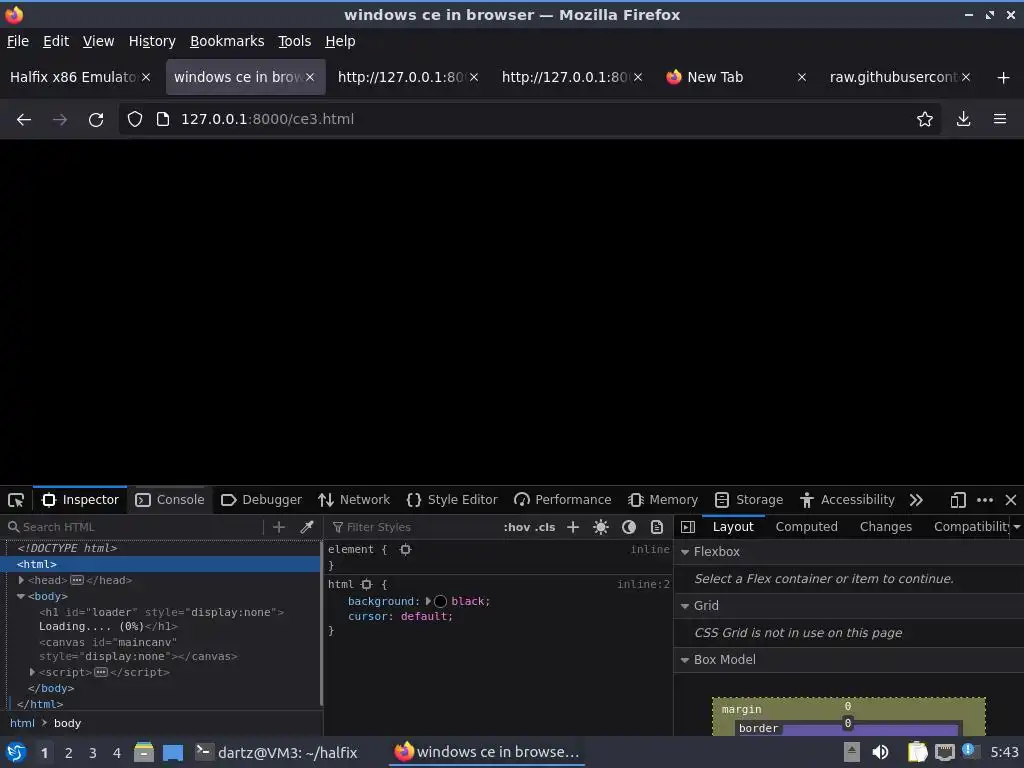Image resolution: width=1024 pixels, height=768 pixels.
Task: Open the Network tab
Action: click(x=354, y=500)
